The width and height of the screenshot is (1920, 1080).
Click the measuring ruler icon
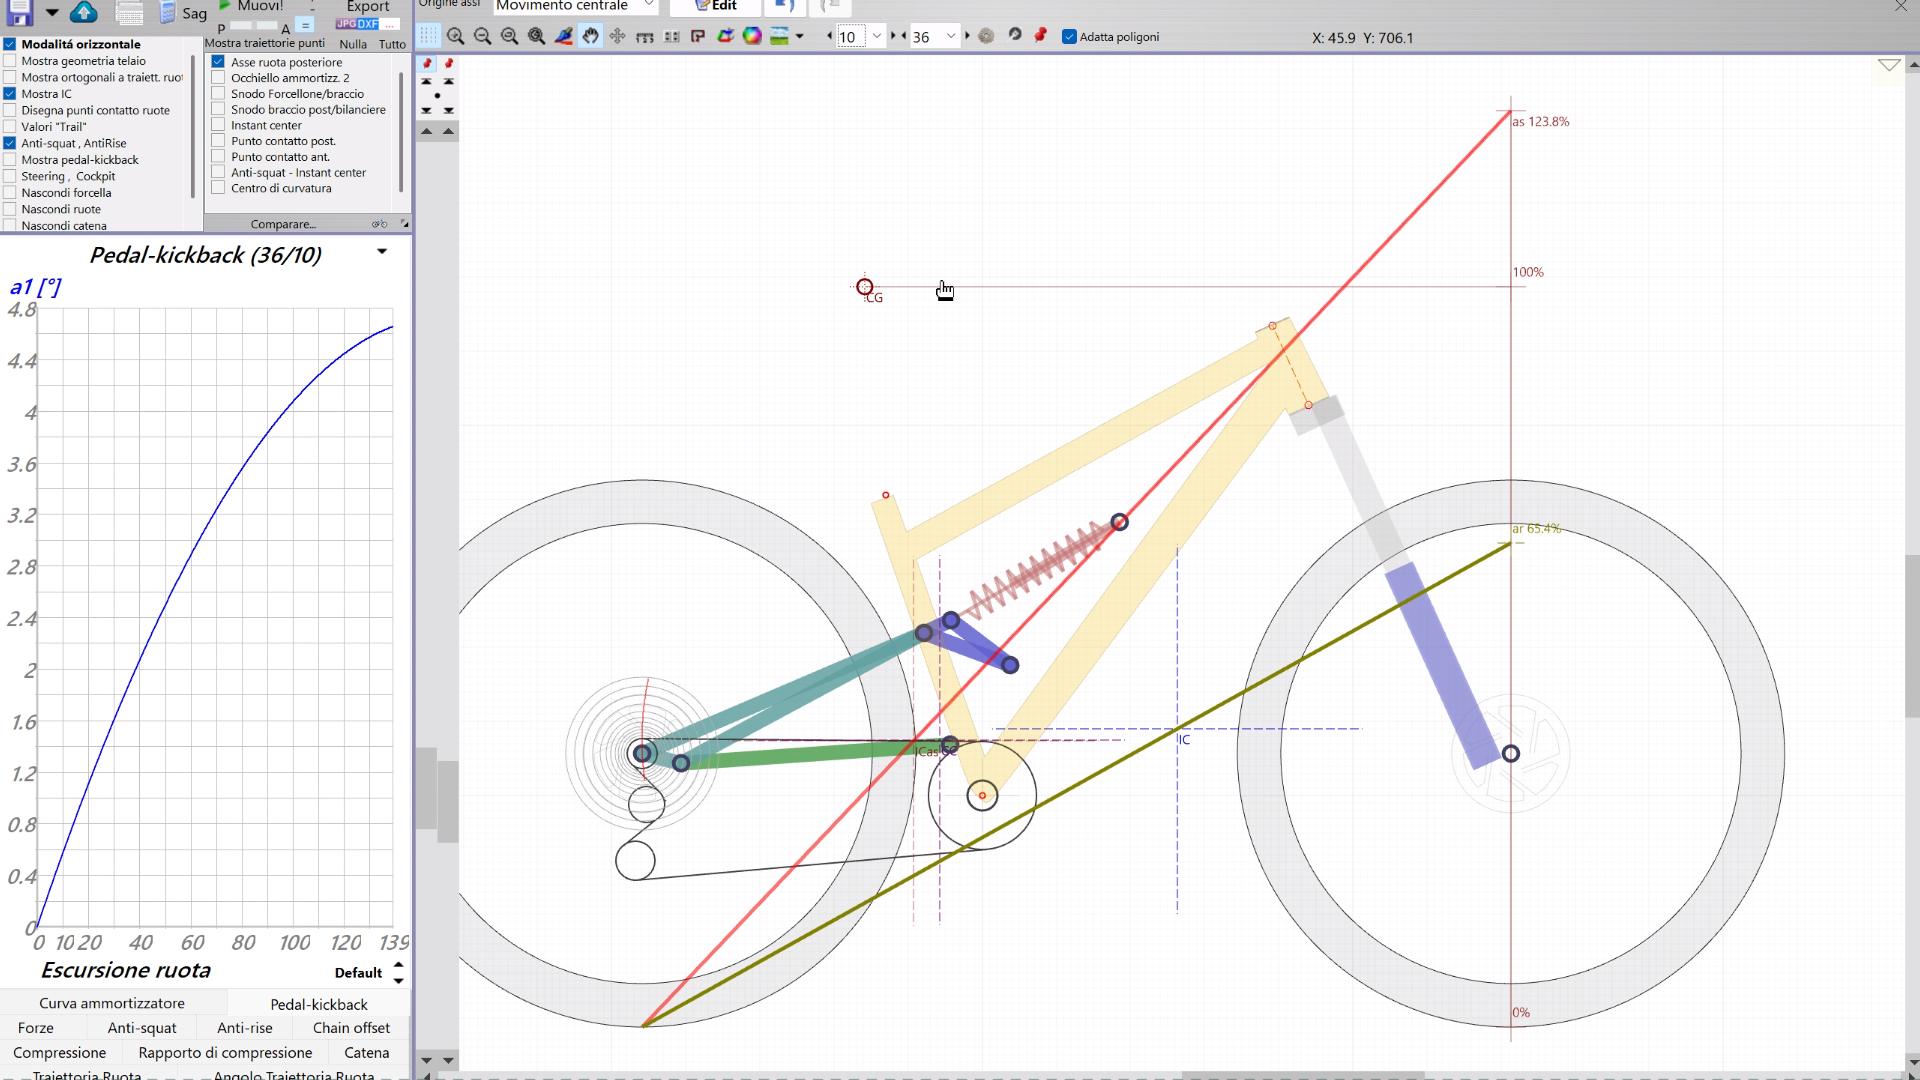point(645,37)
